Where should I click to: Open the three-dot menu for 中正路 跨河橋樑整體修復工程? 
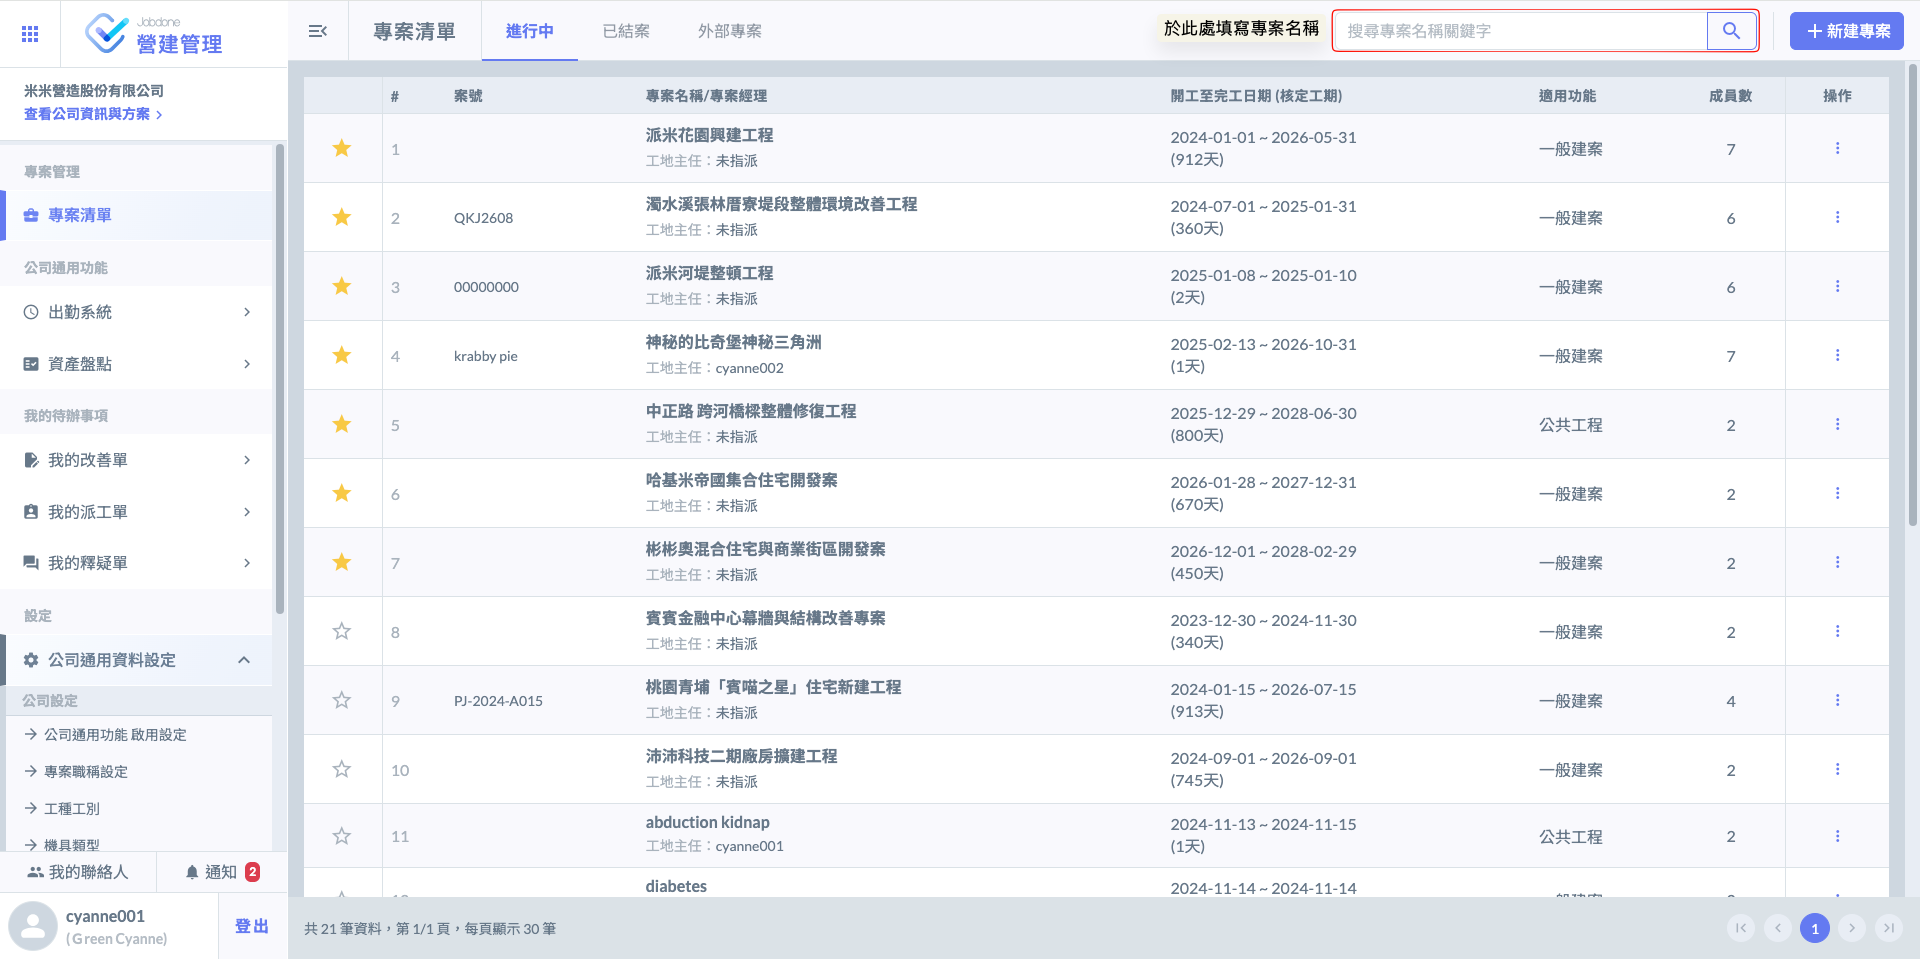point(1837,424)
